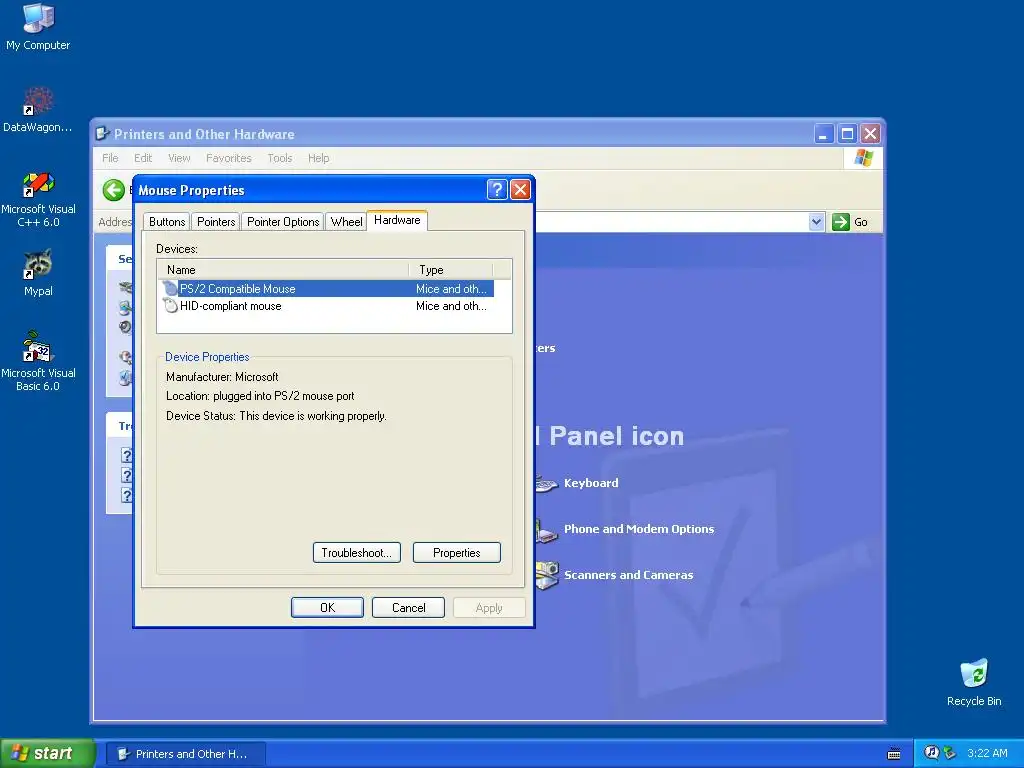
Task: Click the Troubleshoot... button
Action: tap(357, 552)
